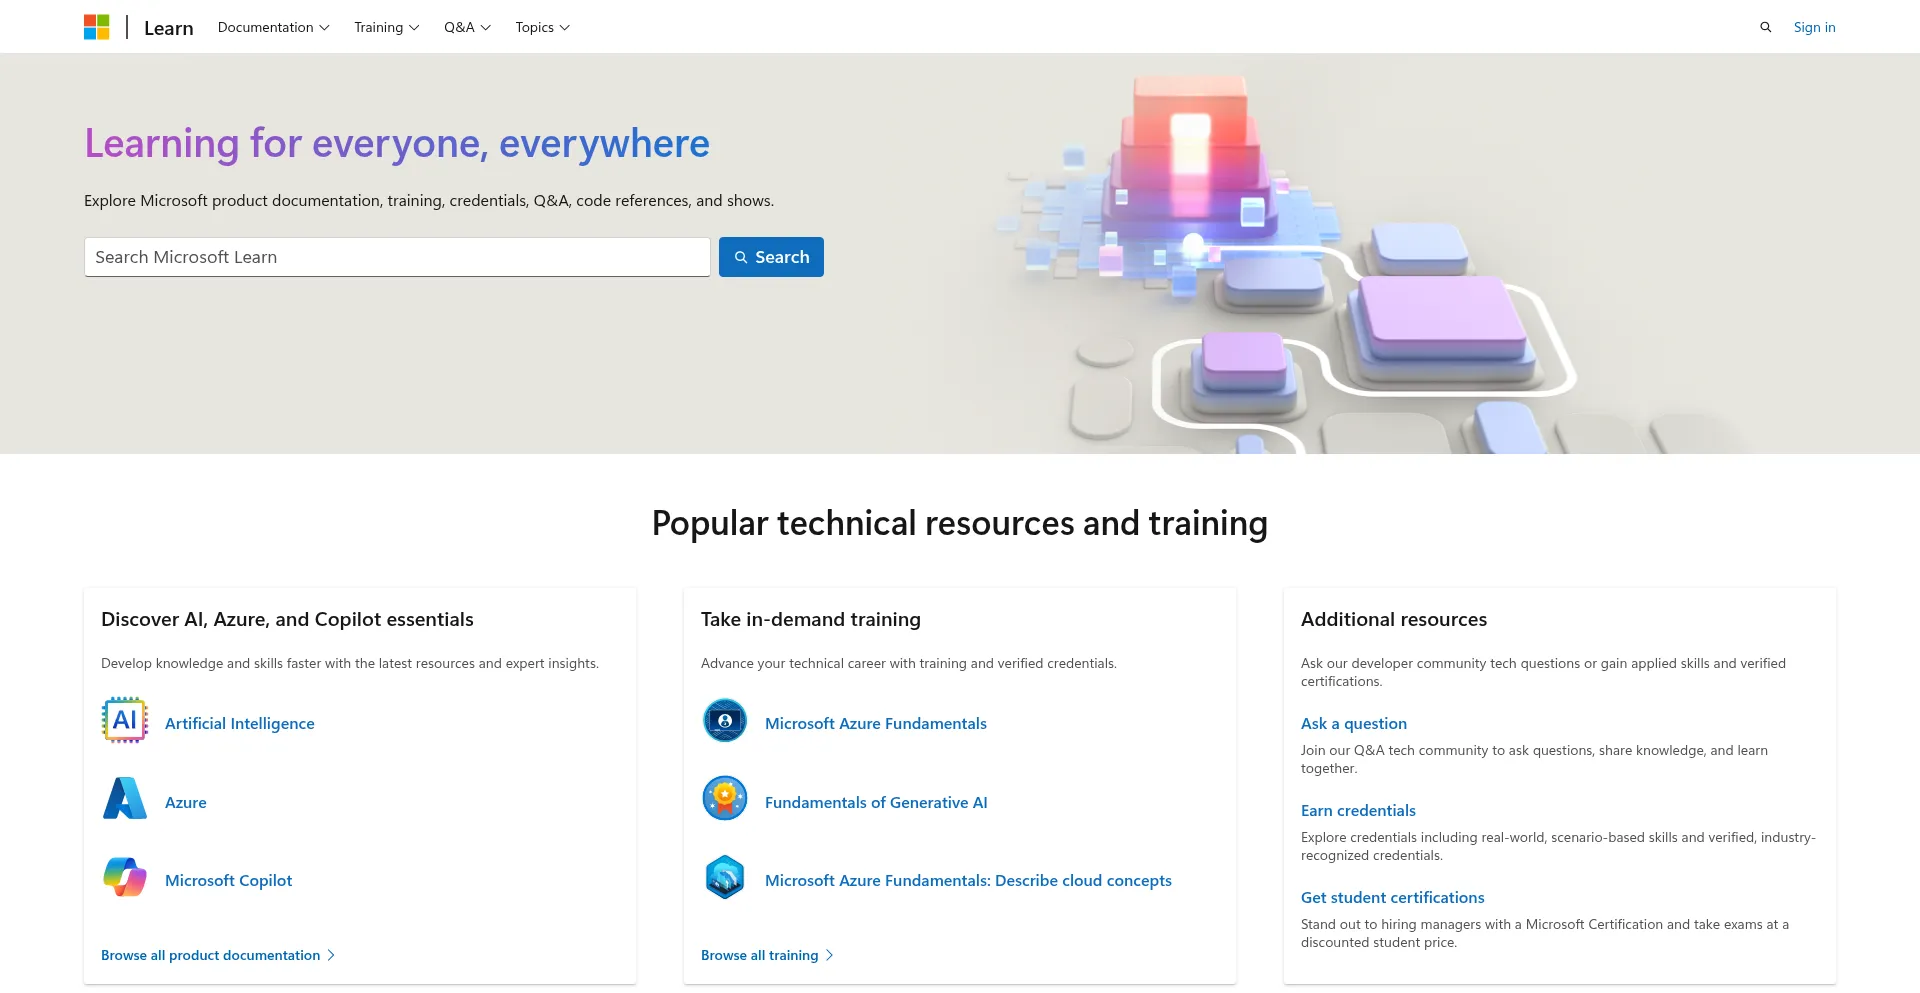Viewport: 1920px width, 993px height.
Task: Open the Training dropdown menu
Action: click(386, 27)
